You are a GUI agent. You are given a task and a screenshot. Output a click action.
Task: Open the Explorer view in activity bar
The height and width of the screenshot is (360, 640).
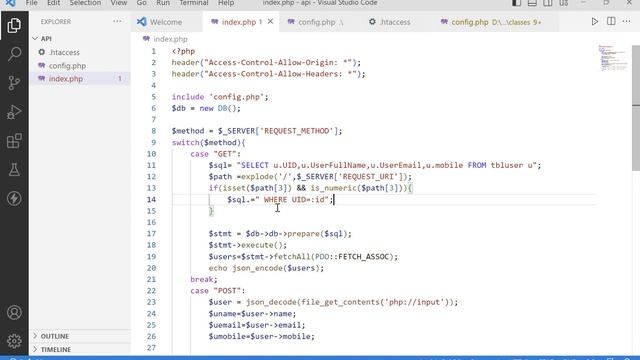(14, 26)
